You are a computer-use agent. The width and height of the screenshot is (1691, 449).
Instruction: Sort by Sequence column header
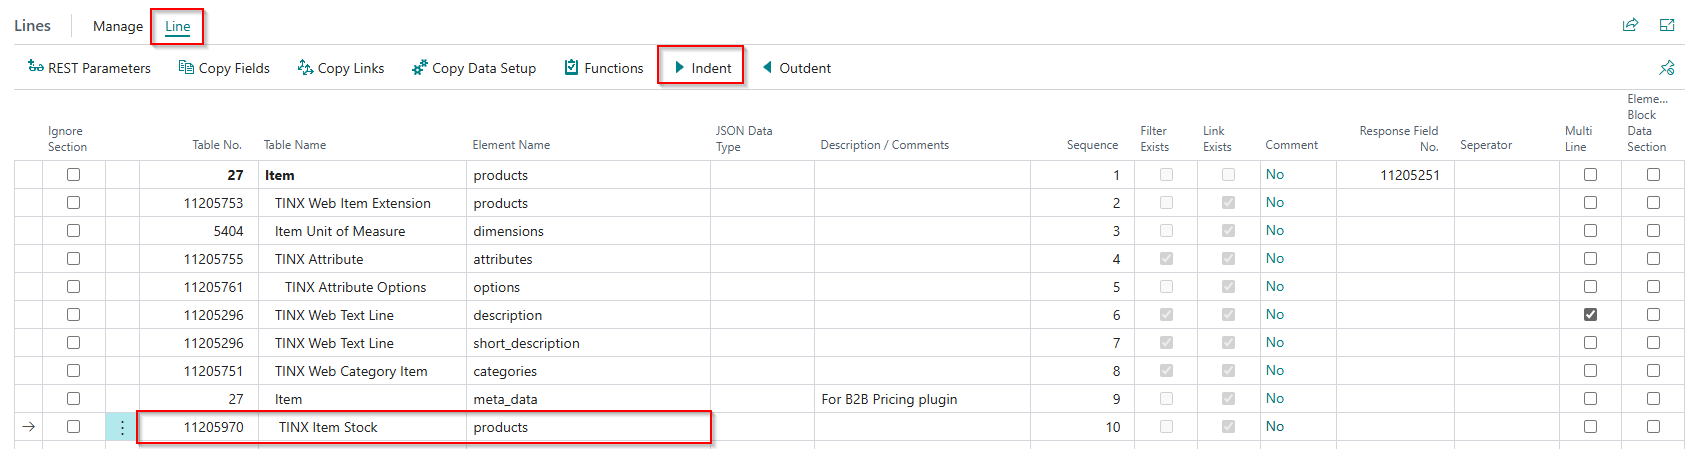tap(1092, 145)
